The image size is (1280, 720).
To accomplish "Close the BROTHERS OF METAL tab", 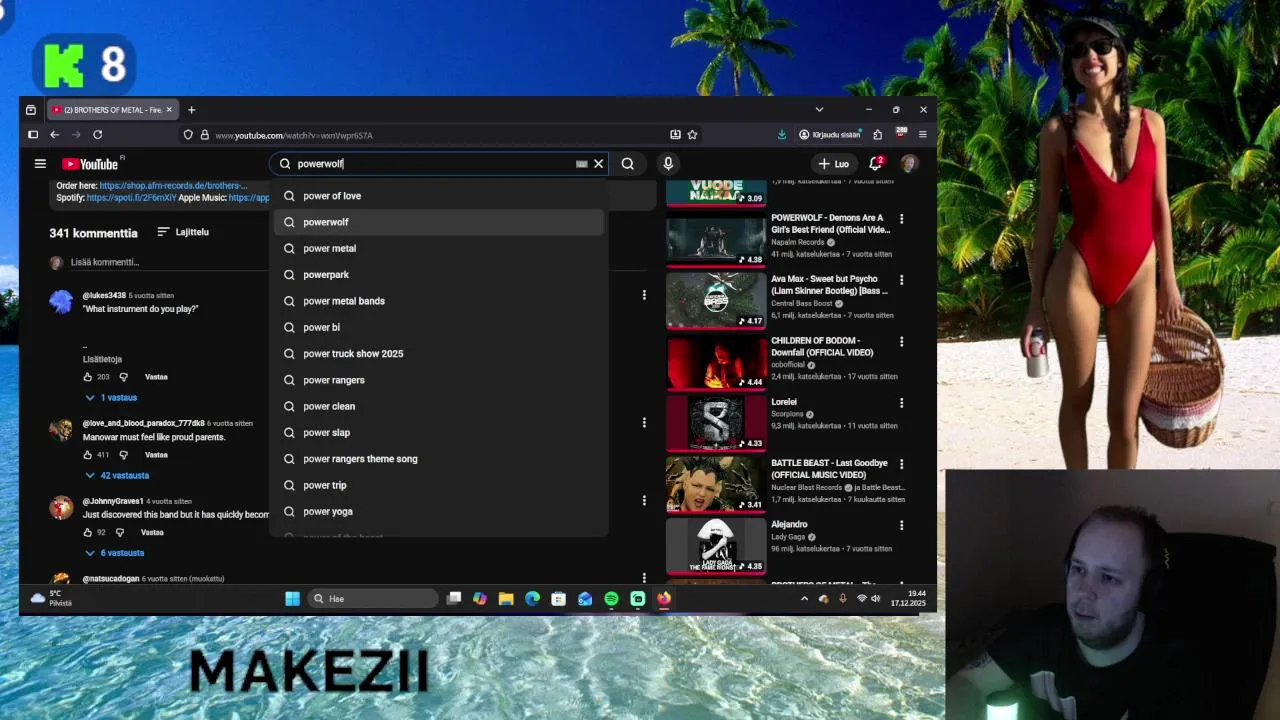I will point(169,110).
